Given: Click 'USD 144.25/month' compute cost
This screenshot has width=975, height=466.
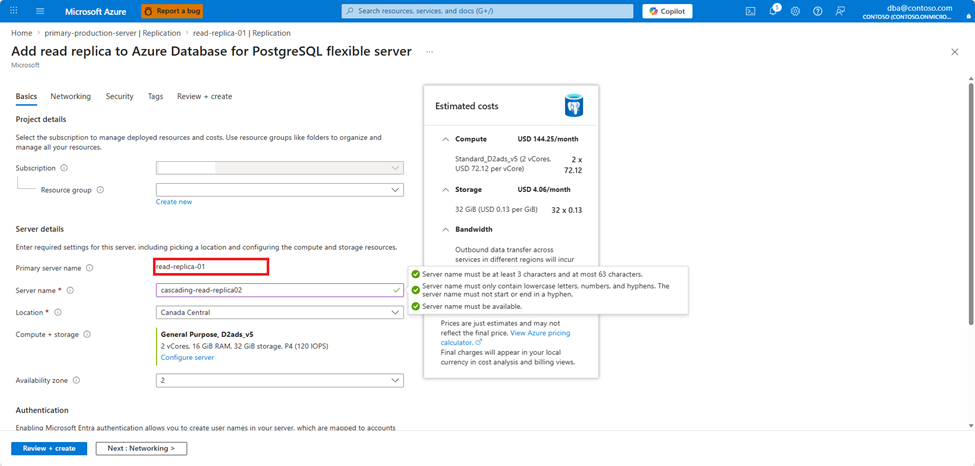Looking at the screenshot, I should (547, 139).
